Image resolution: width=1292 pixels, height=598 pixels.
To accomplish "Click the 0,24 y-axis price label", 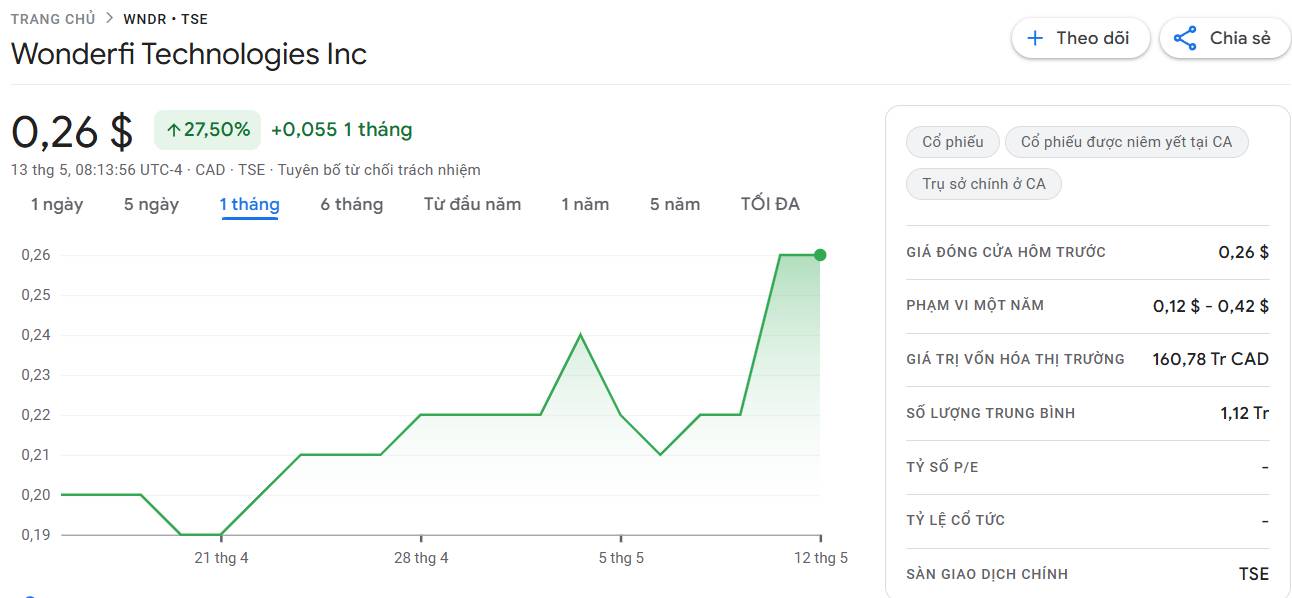I will point(35,335).
